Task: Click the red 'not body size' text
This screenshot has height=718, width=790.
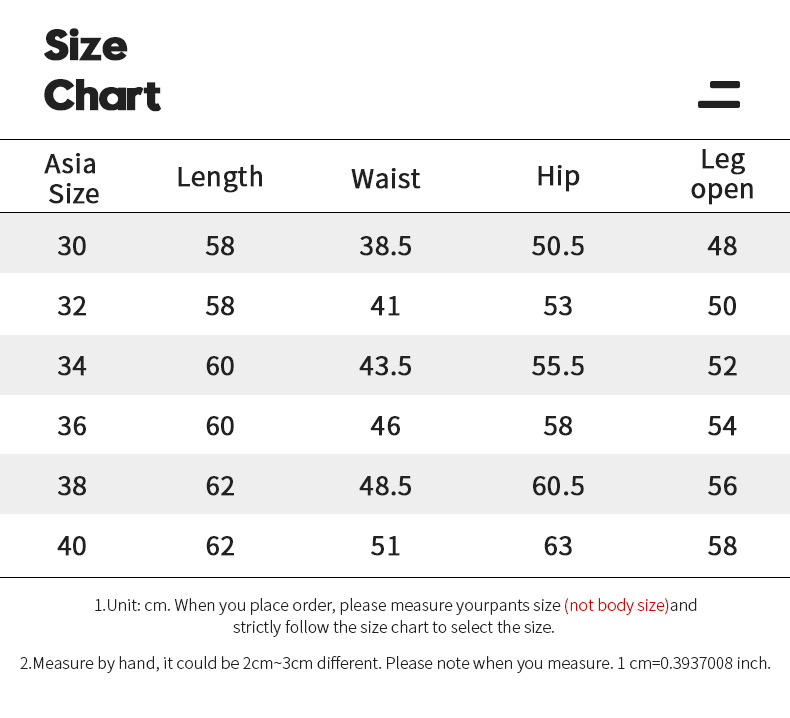Action: (x=617, y=605)
